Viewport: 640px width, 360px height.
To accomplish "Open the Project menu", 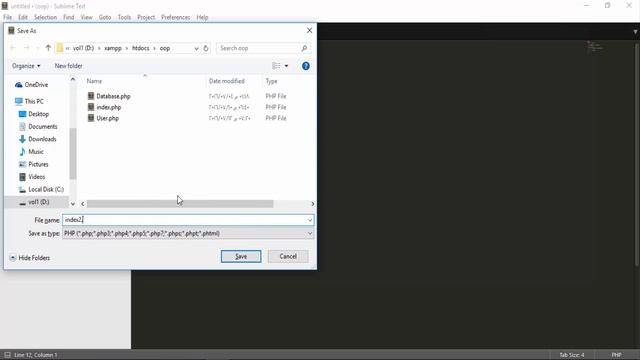I will tap(146, 17).
